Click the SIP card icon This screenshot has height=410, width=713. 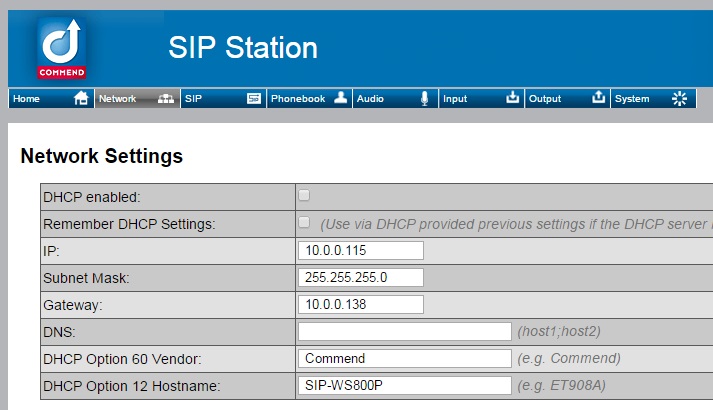(253, 98)
